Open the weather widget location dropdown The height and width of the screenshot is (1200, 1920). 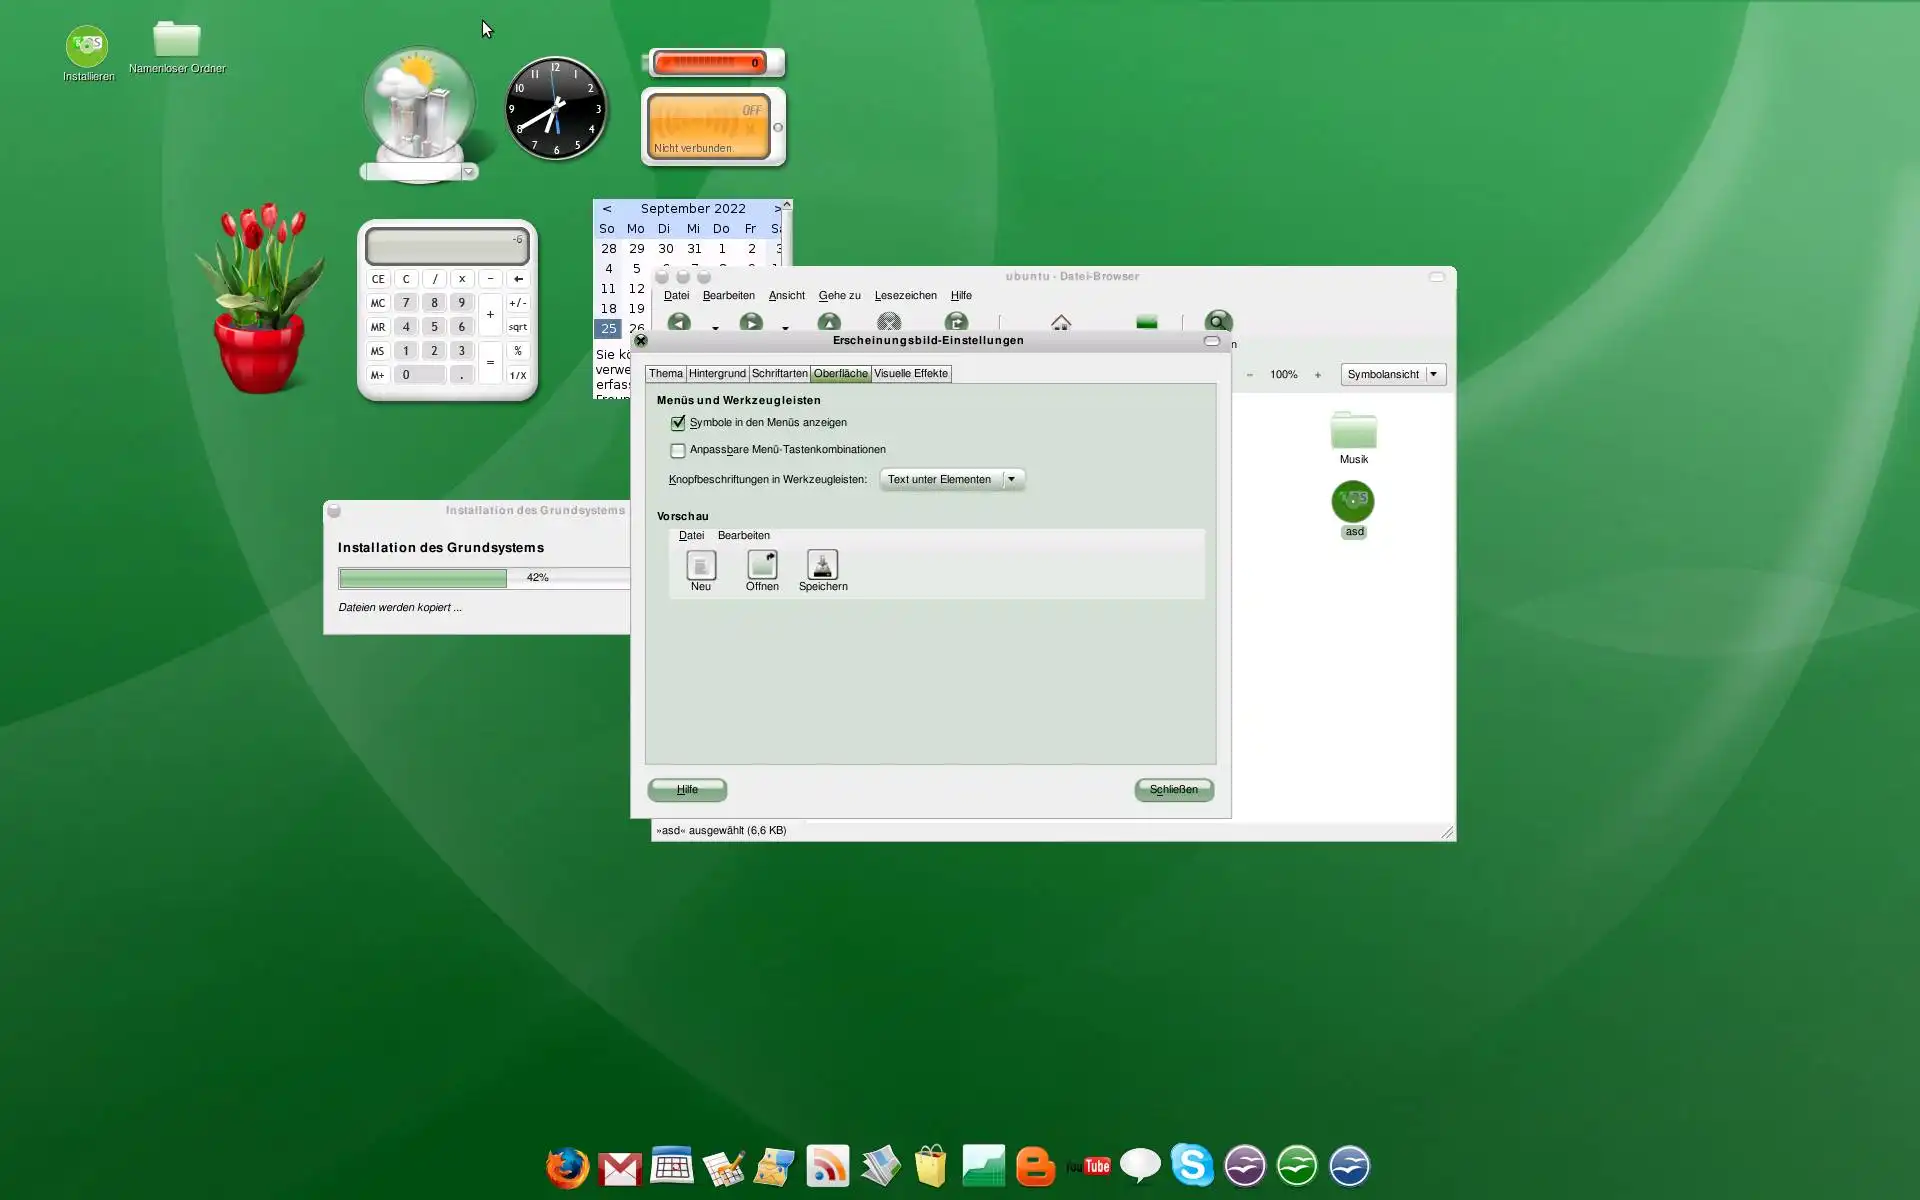tap(468, 172)
